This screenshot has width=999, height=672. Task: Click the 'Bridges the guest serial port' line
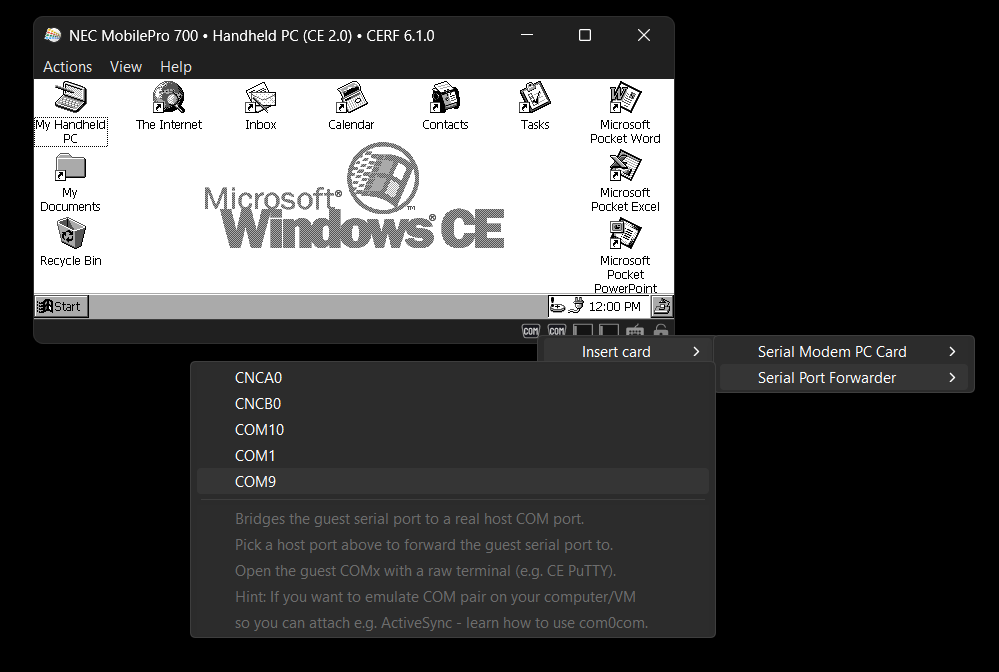pyautogui.click(x=409, y=519)
